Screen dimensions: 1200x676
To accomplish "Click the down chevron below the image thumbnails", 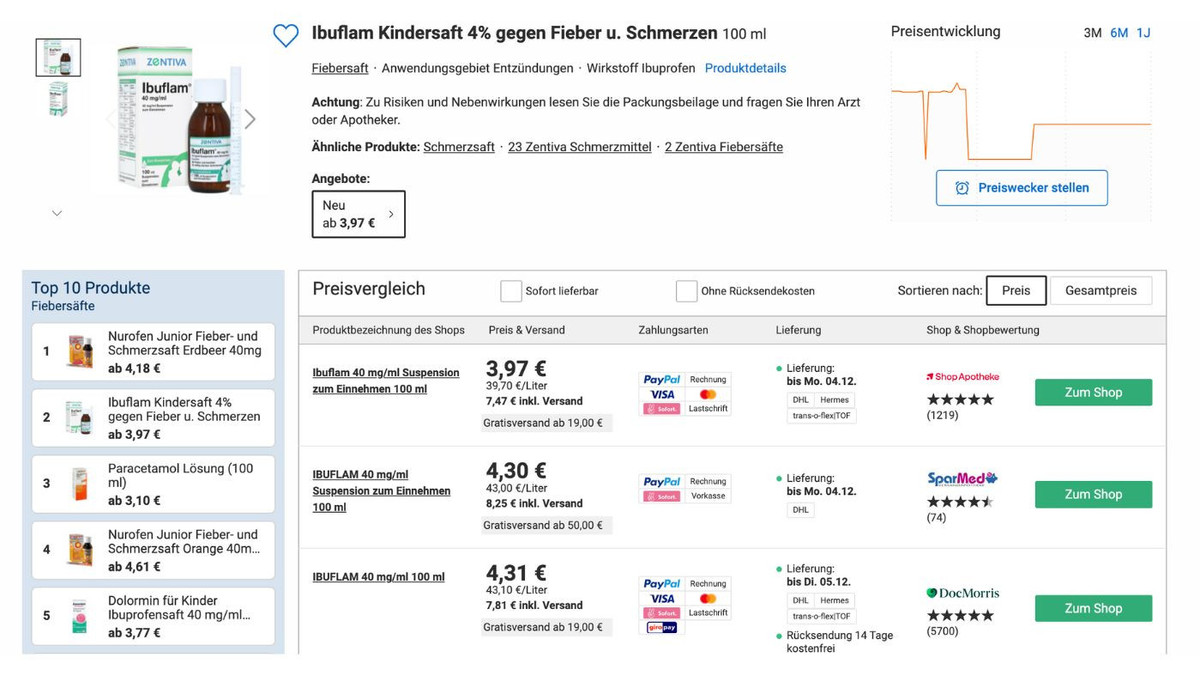I will (57, 213).
